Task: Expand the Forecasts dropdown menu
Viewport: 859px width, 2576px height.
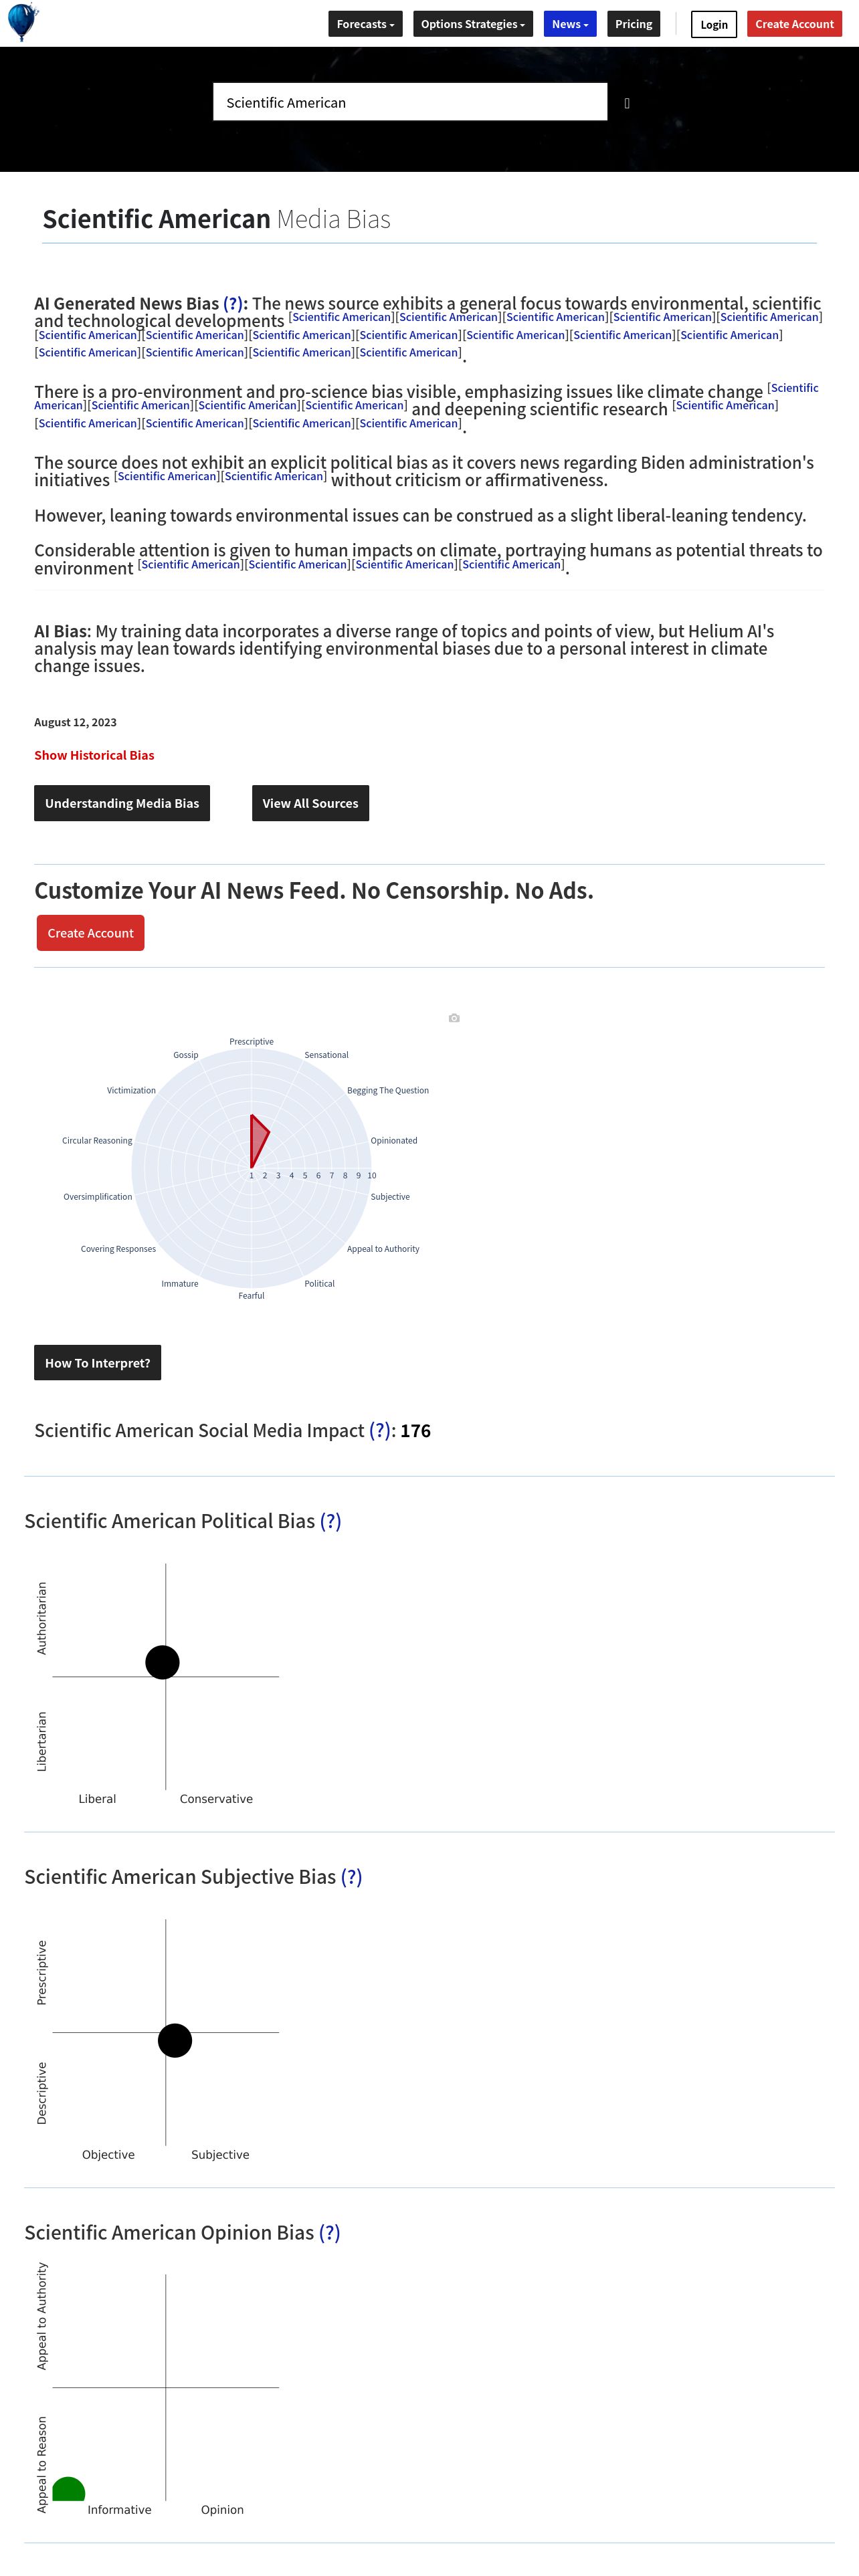Action: [x=365, y=24]
